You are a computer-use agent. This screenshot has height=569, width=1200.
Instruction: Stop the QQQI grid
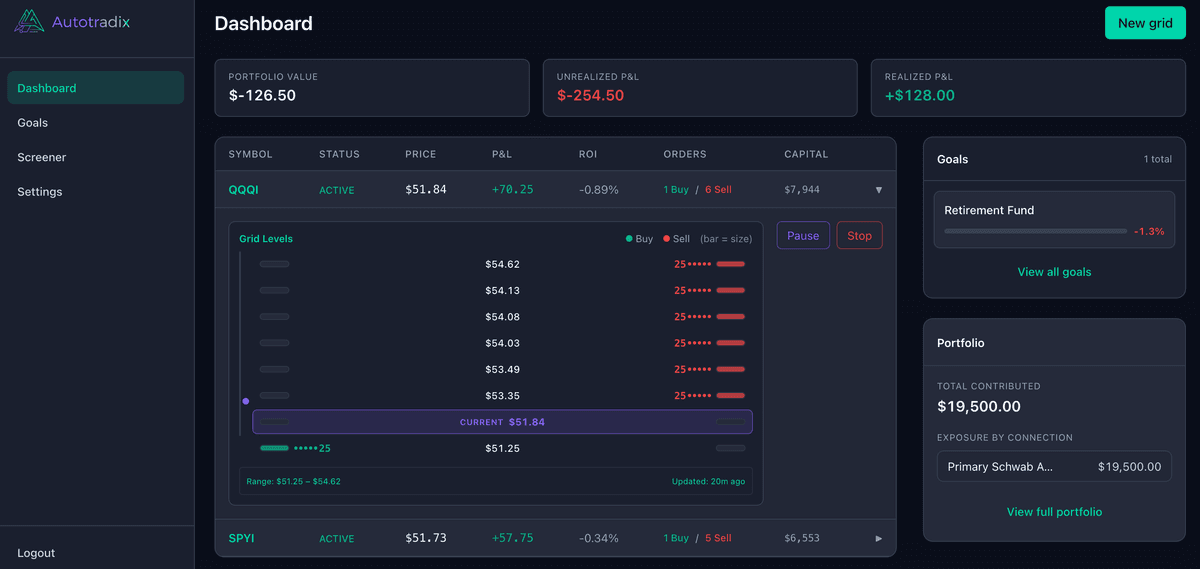pyautogui.click(x=859, y=236)
